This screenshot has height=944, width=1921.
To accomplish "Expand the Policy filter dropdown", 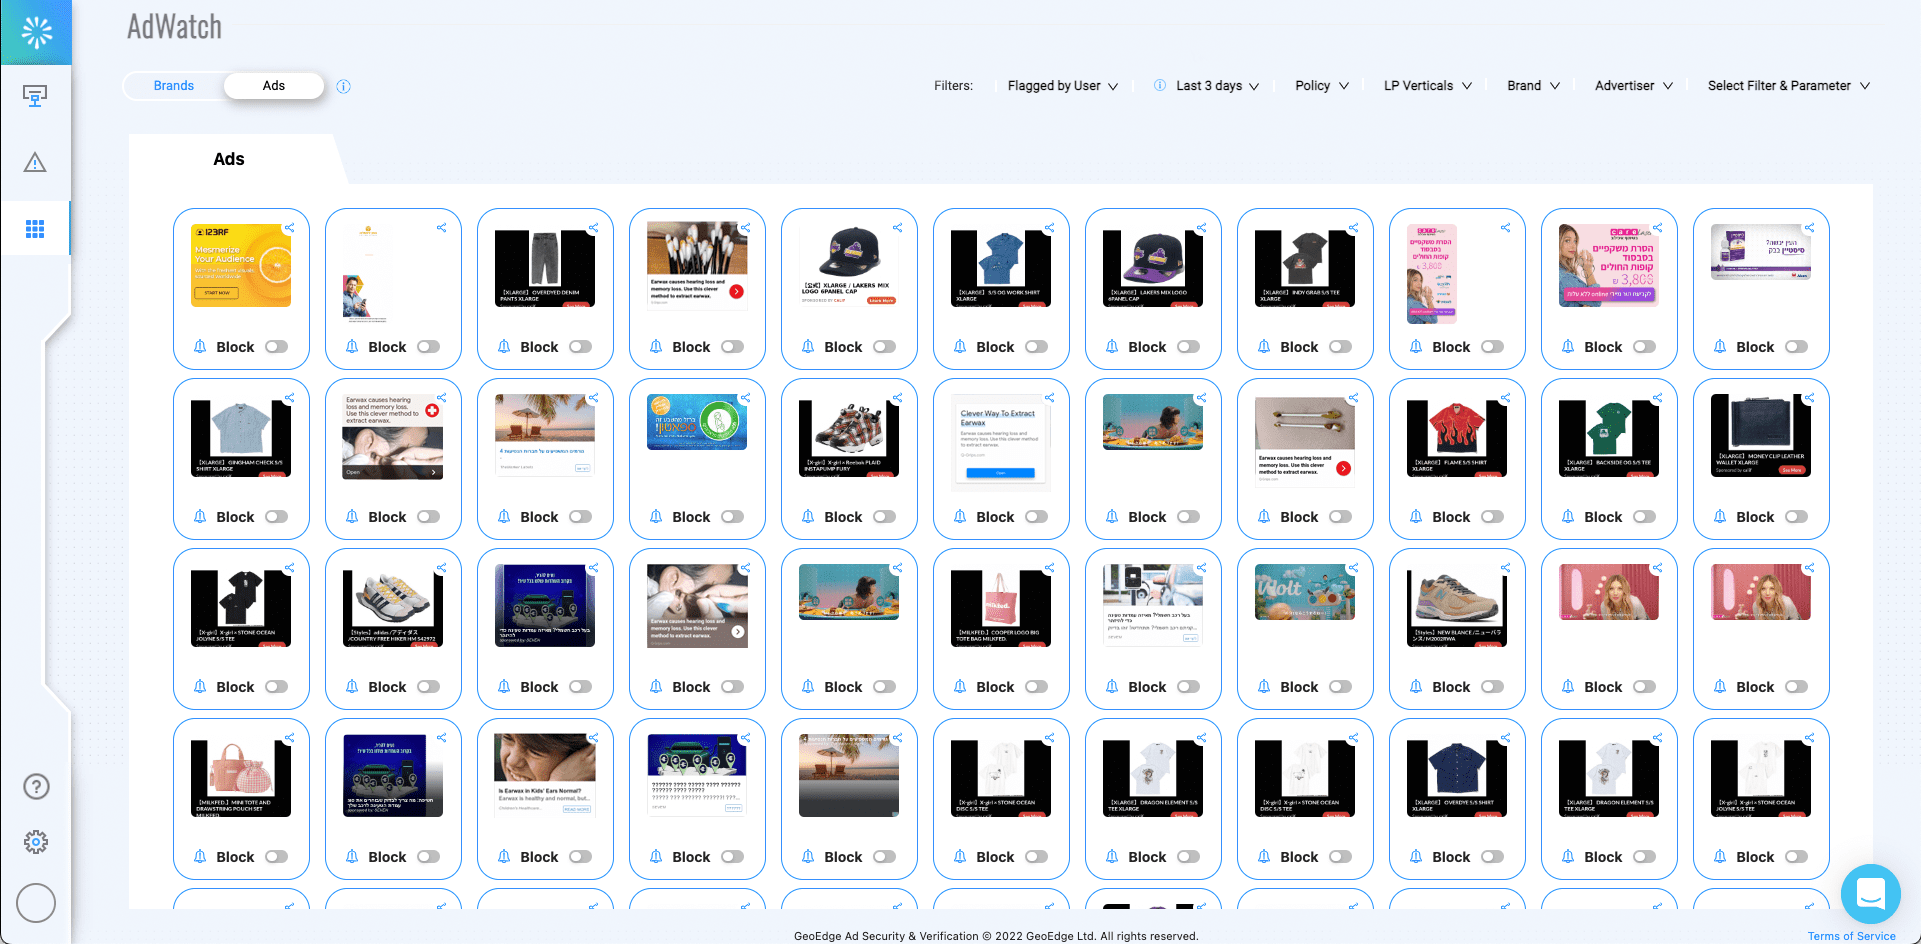I will (1322, 86).
